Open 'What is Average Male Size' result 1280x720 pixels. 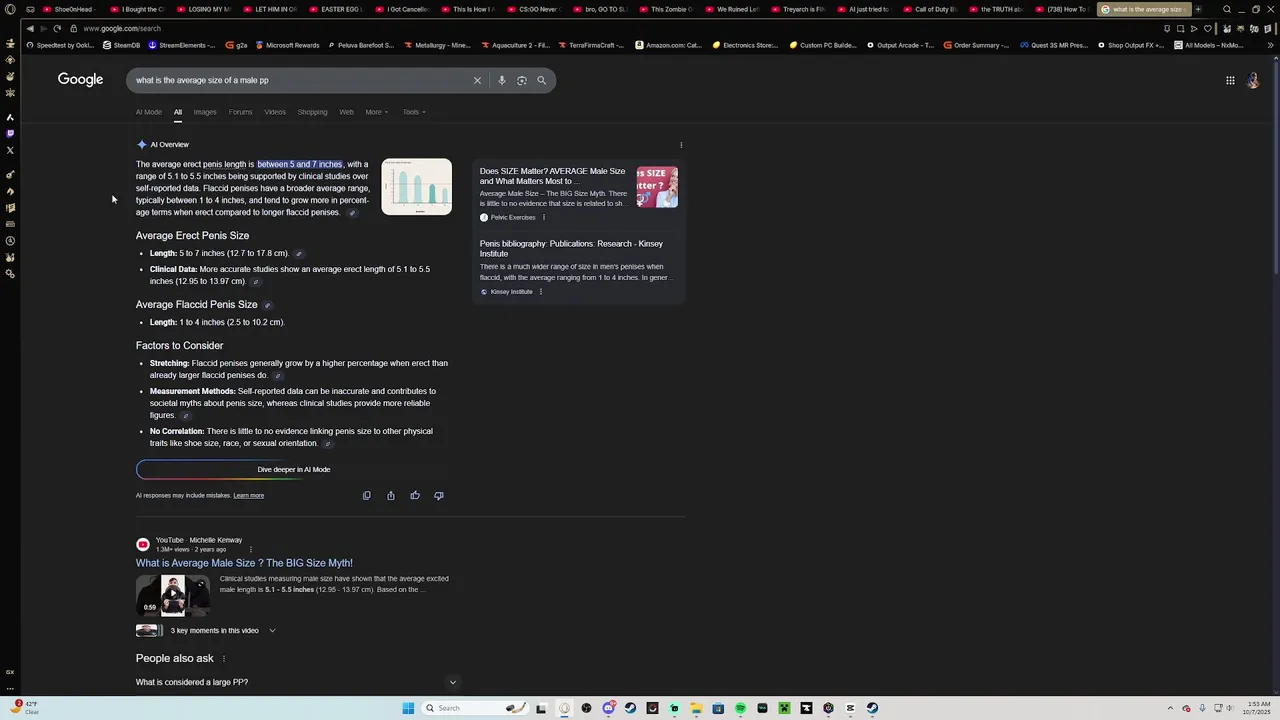[x=244, y=563]
